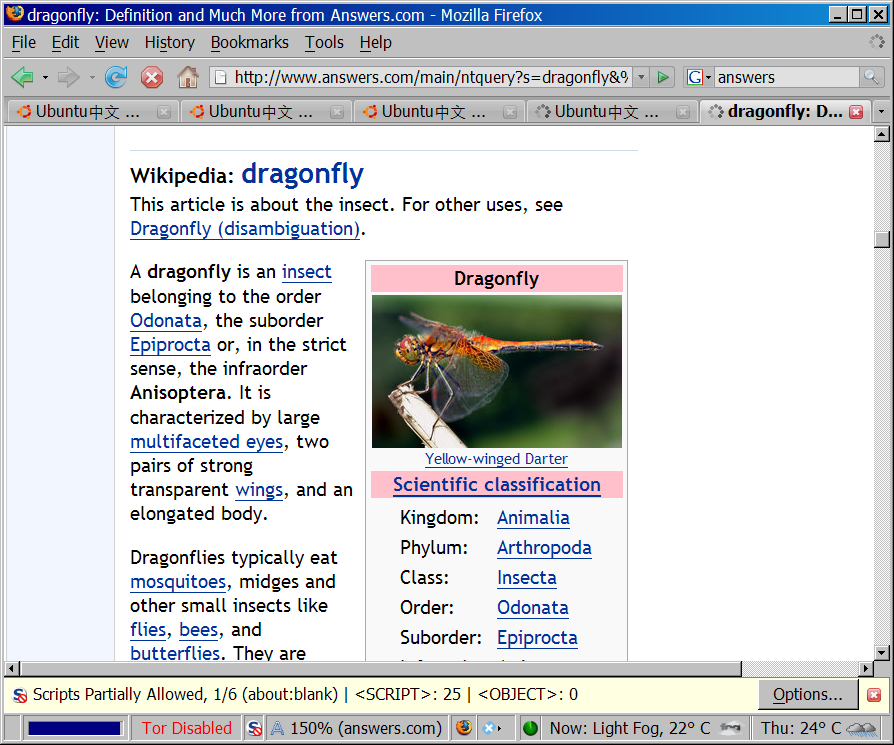
Task: Follow the bees link
Action: click(199, 630)
